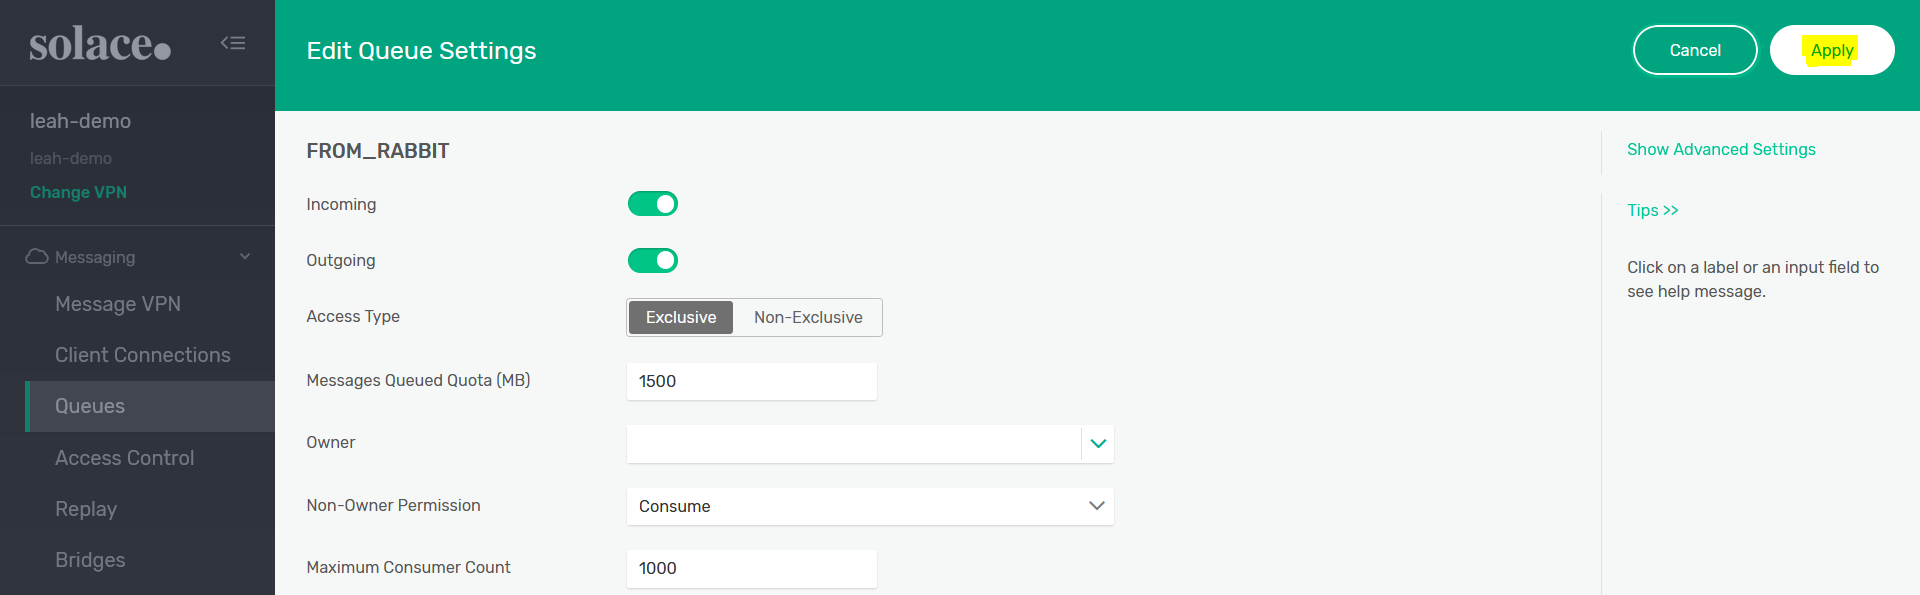Select Non-Exclusive access type
Image resolution: width=1920 pixels, height=595 pixels.
pyautogui.click(x=808, y=318)
